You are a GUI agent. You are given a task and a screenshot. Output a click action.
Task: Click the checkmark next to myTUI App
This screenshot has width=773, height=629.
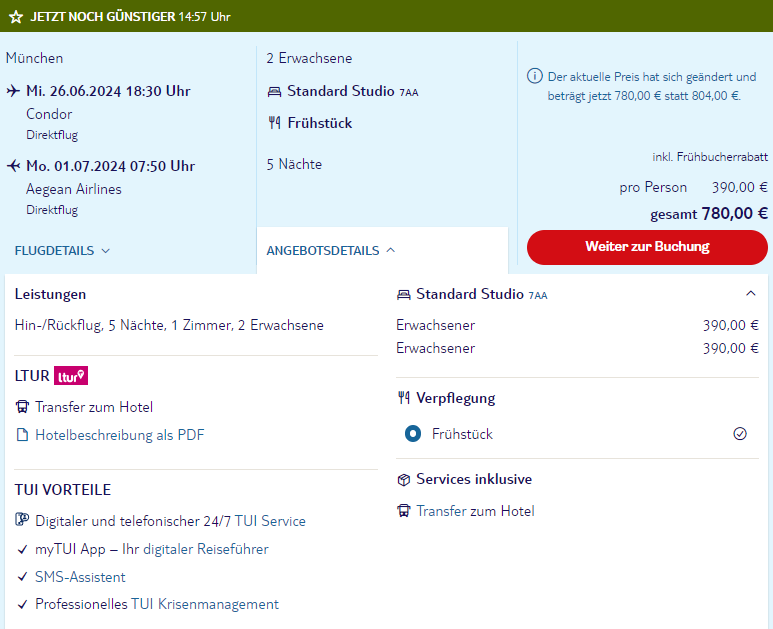[x=22, y=549]
